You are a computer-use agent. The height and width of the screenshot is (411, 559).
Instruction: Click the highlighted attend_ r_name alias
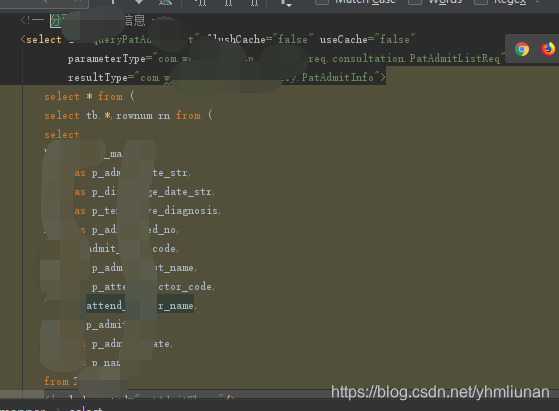click(x=140, y=306)
